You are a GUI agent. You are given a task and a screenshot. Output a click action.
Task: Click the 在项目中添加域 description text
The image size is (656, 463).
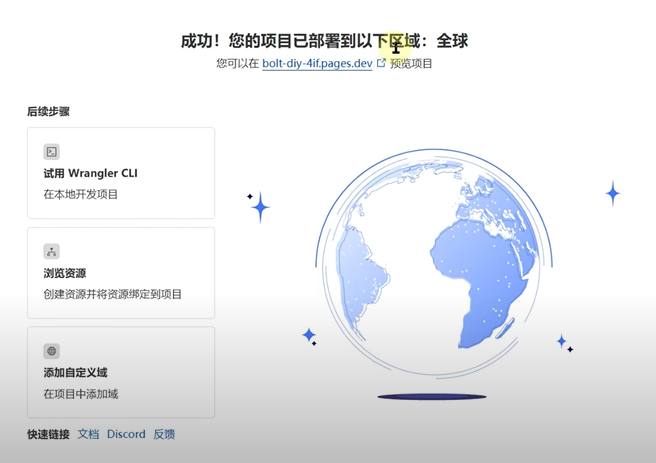point(81,394)
